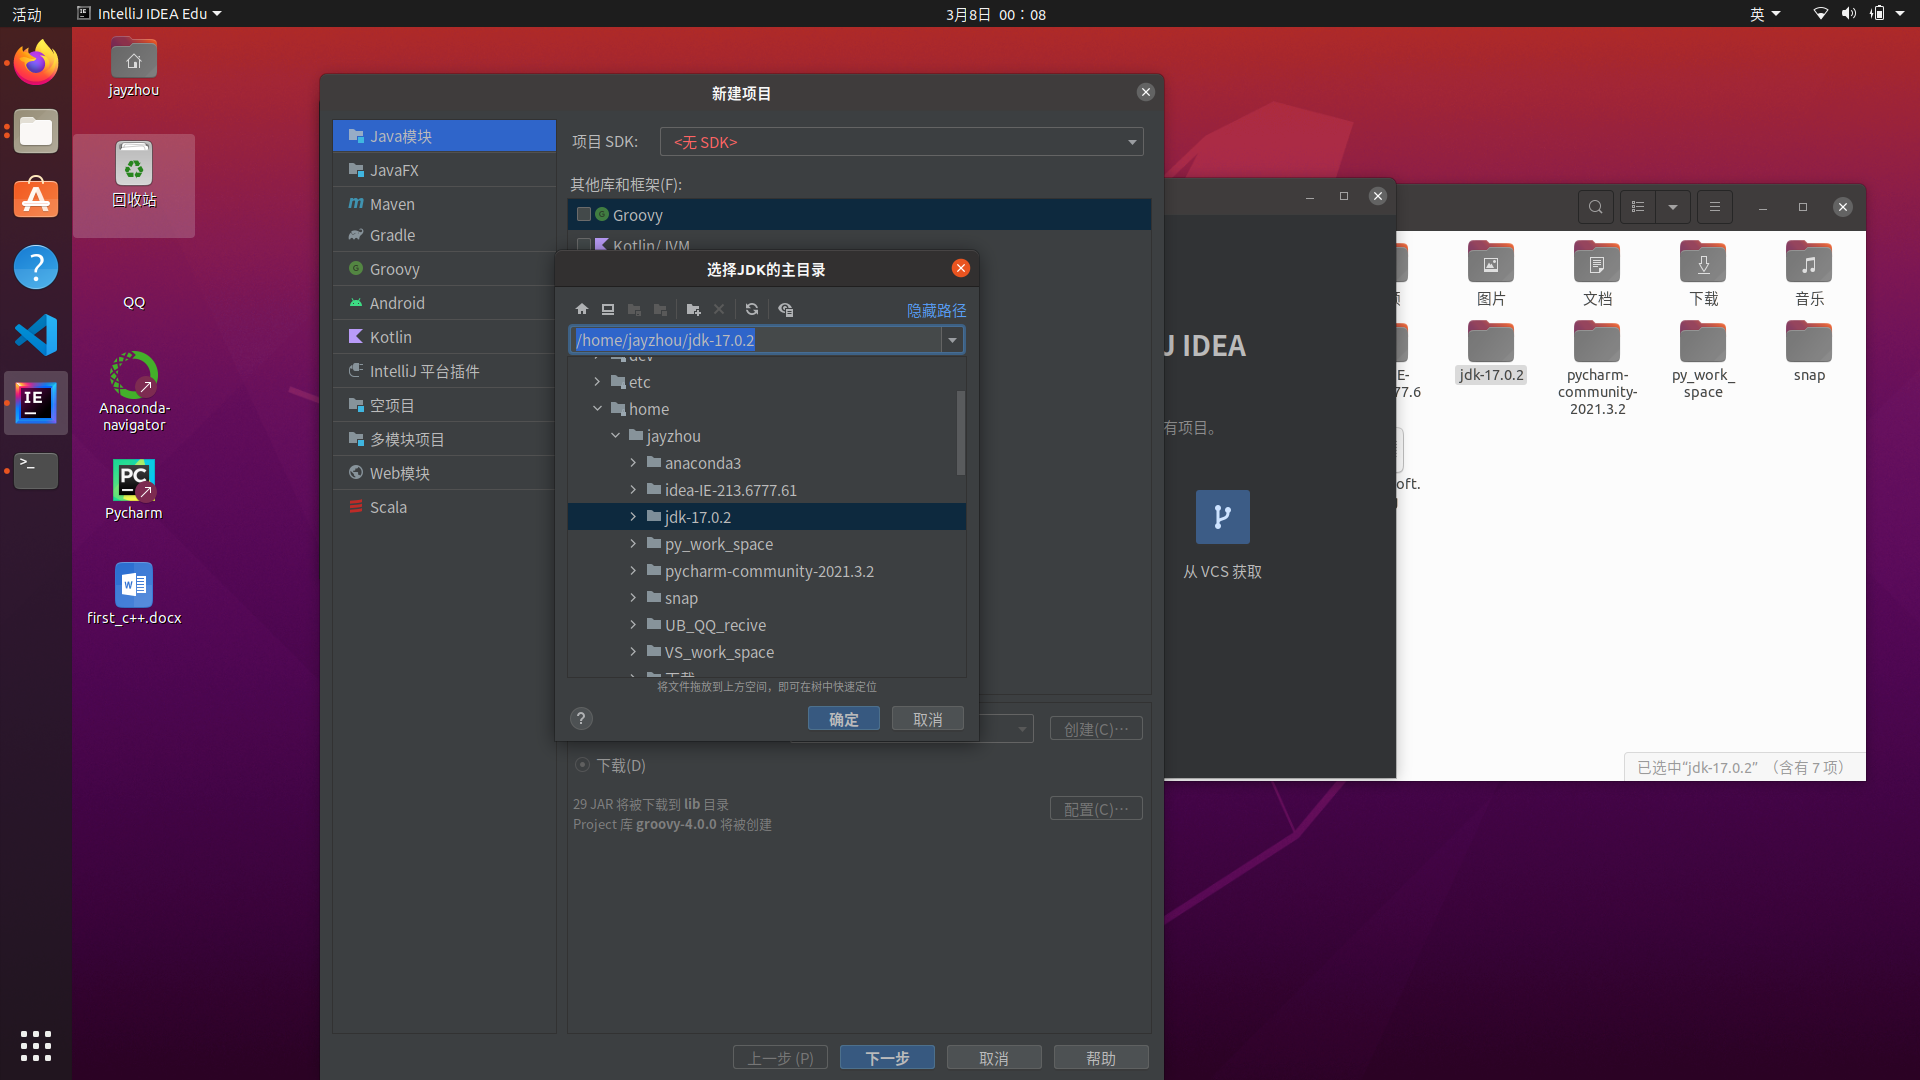Launch Visual Studio Code from dock
1920x1080 pixels.
coord(36,335)
